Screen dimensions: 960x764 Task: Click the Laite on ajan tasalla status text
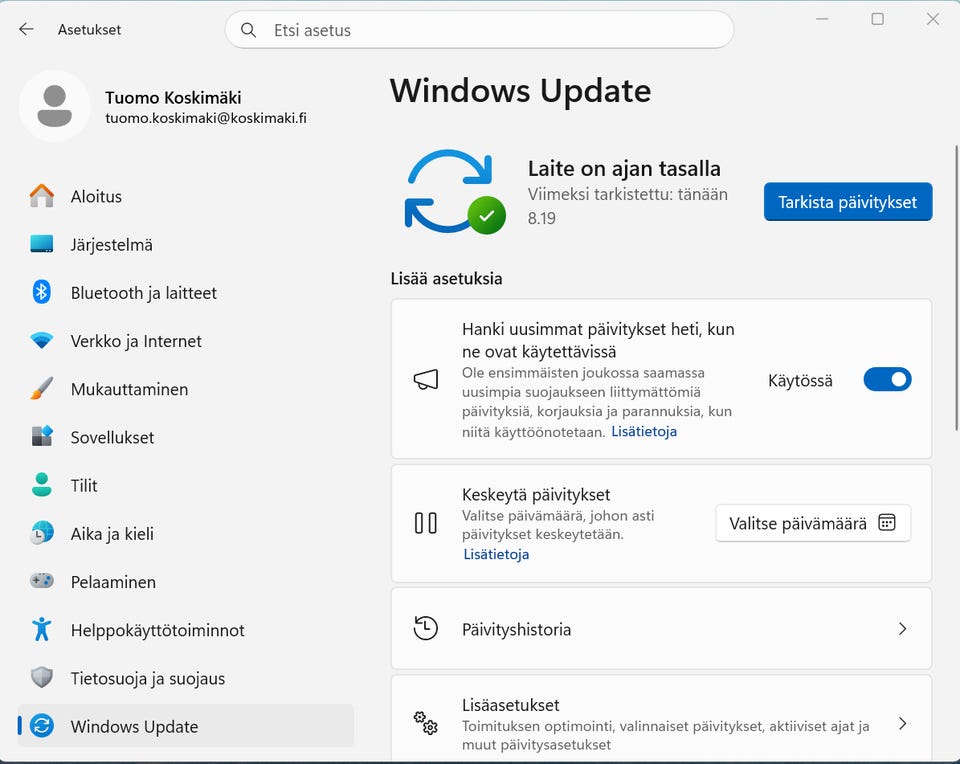[624, 168]
